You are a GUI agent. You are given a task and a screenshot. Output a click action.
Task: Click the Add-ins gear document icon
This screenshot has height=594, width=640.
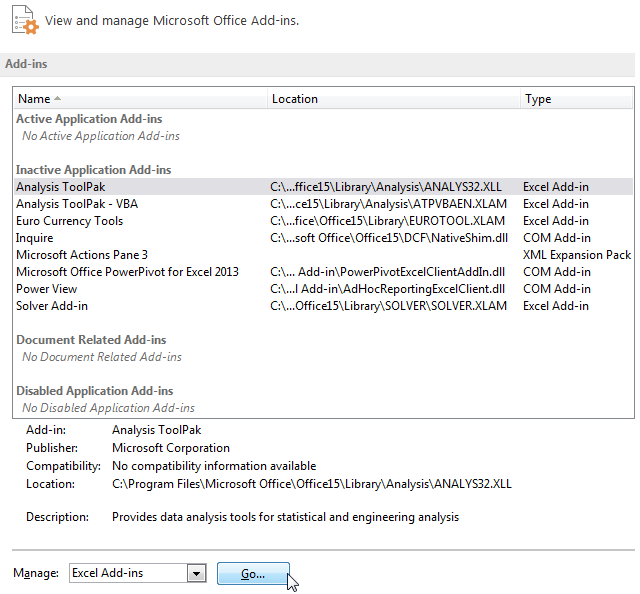[25, 20]
